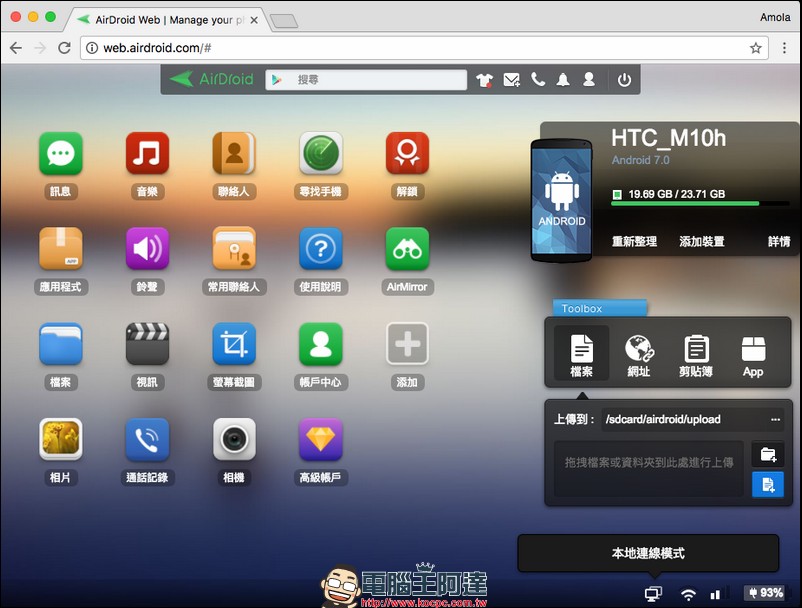The height and width of the screenshot is (608, 802).
Task: Click the drag-and-drop upload area
Action: tap(649, 468)
